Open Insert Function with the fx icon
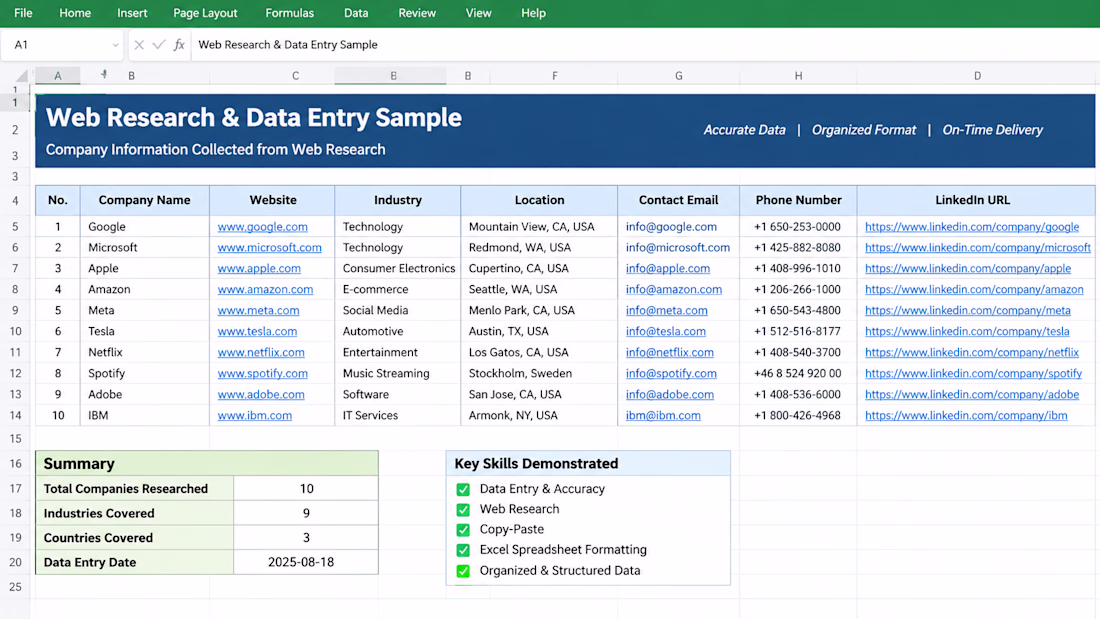Viewport: 1100px width, 619px height. pos(179,45)
